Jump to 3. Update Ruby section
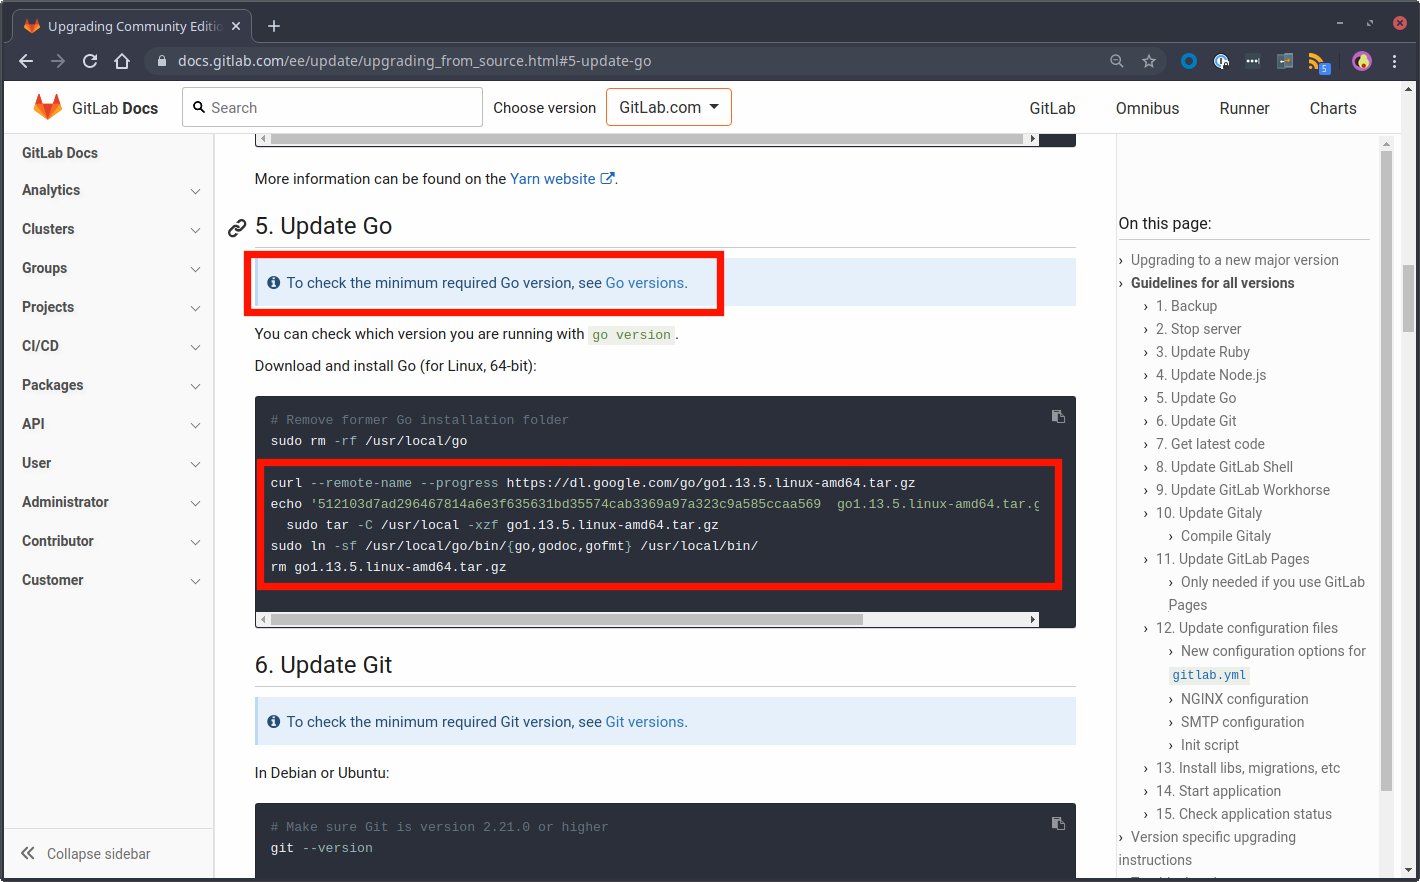The height and width of the screenshot is (882, 1420). (x=1203, y=352)
